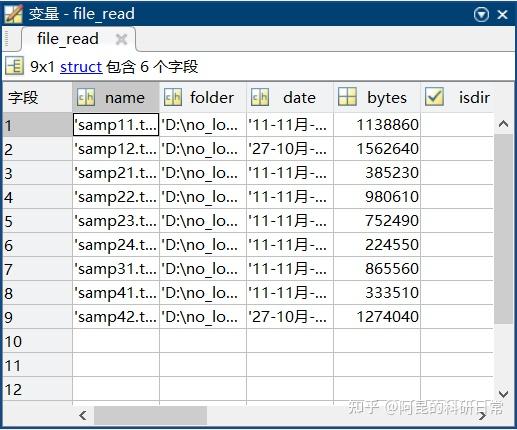Select the isdir cell in row 1
This screenshot has height=430, width=517.
click(x=457, y=125)
